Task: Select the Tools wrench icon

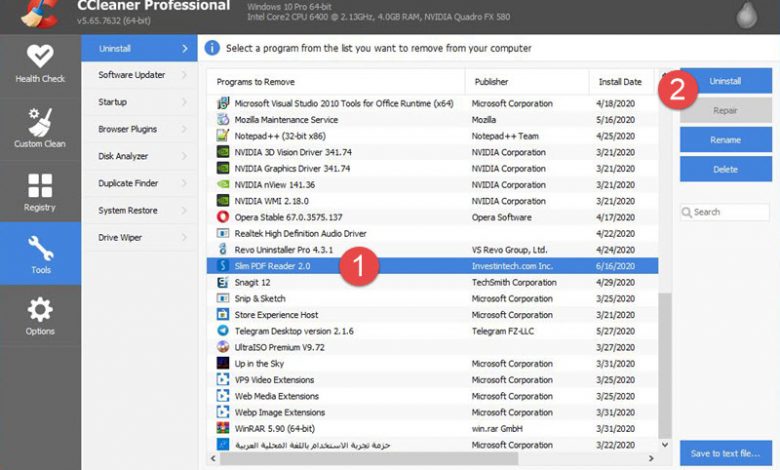Action: pos(41,248)
